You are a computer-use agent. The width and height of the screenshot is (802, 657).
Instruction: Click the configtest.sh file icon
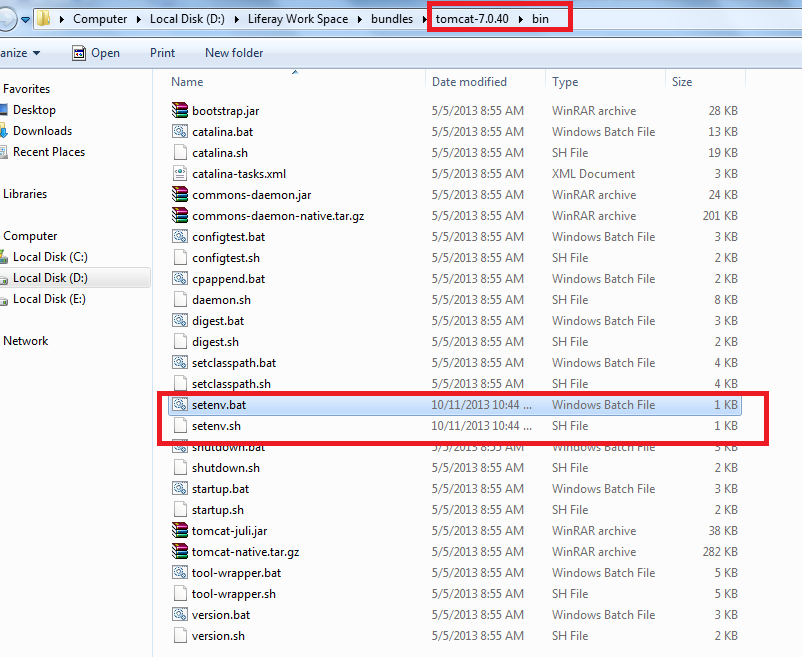(180, 257)
